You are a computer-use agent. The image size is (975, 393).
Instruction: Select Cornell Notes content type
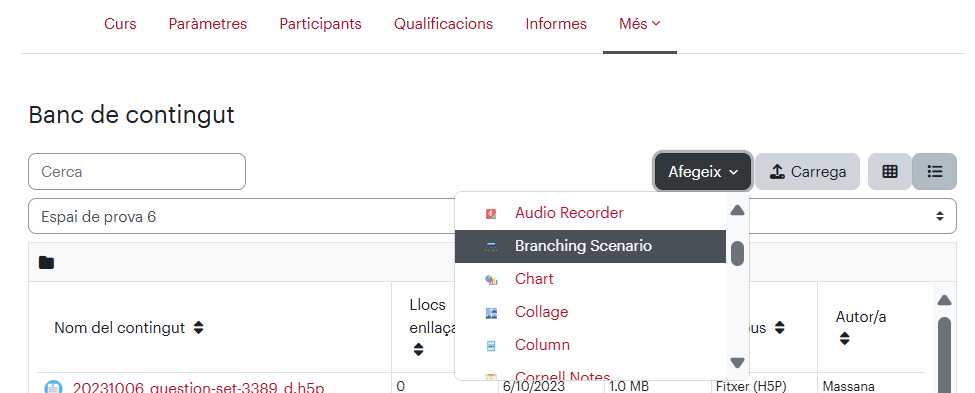[x=563, y=376]
